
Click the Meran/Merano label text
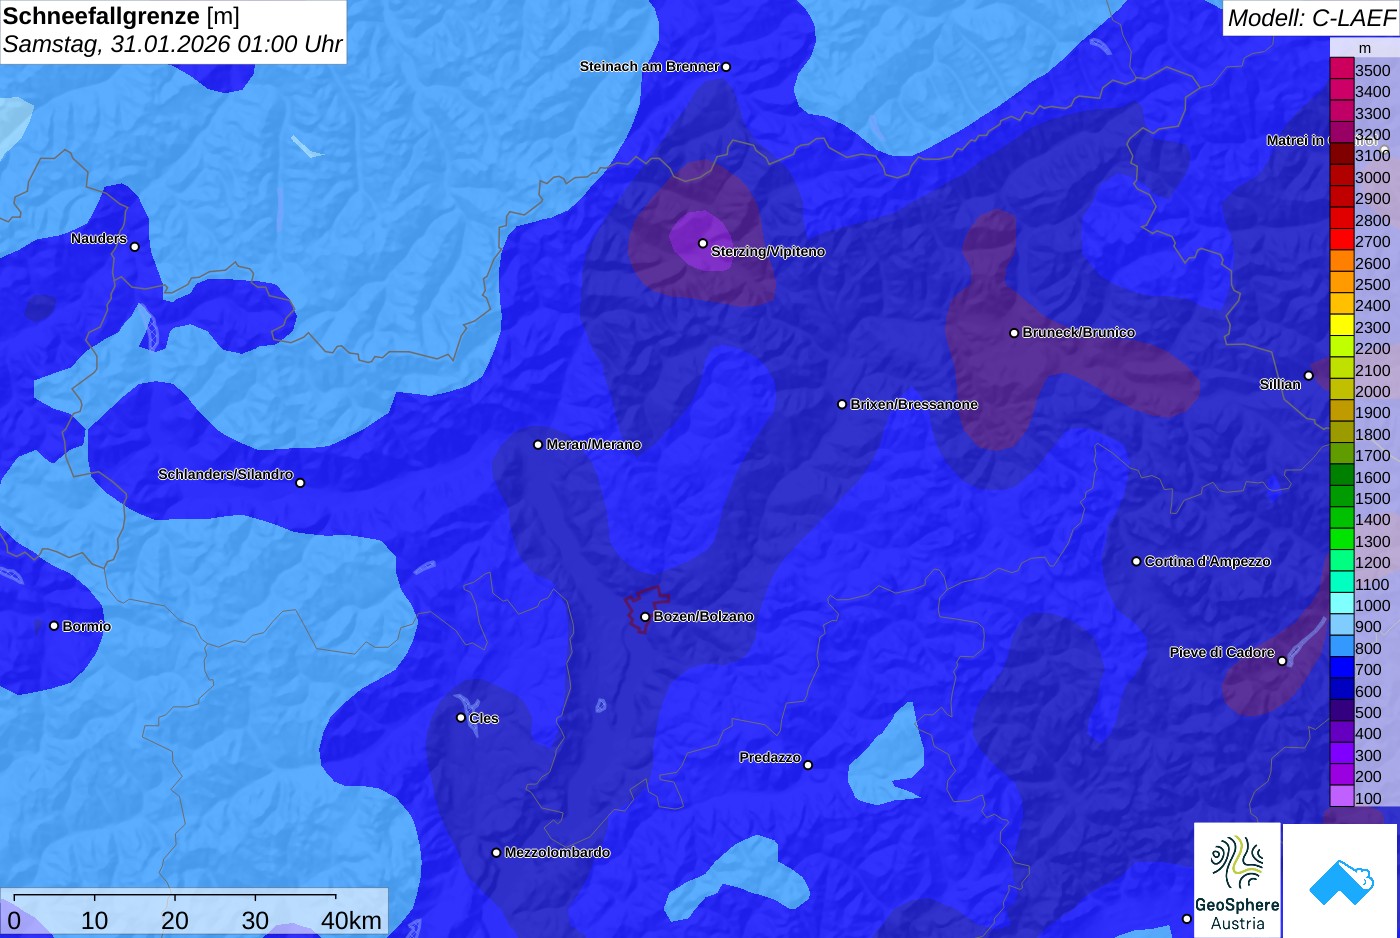(x=594, y=445)
